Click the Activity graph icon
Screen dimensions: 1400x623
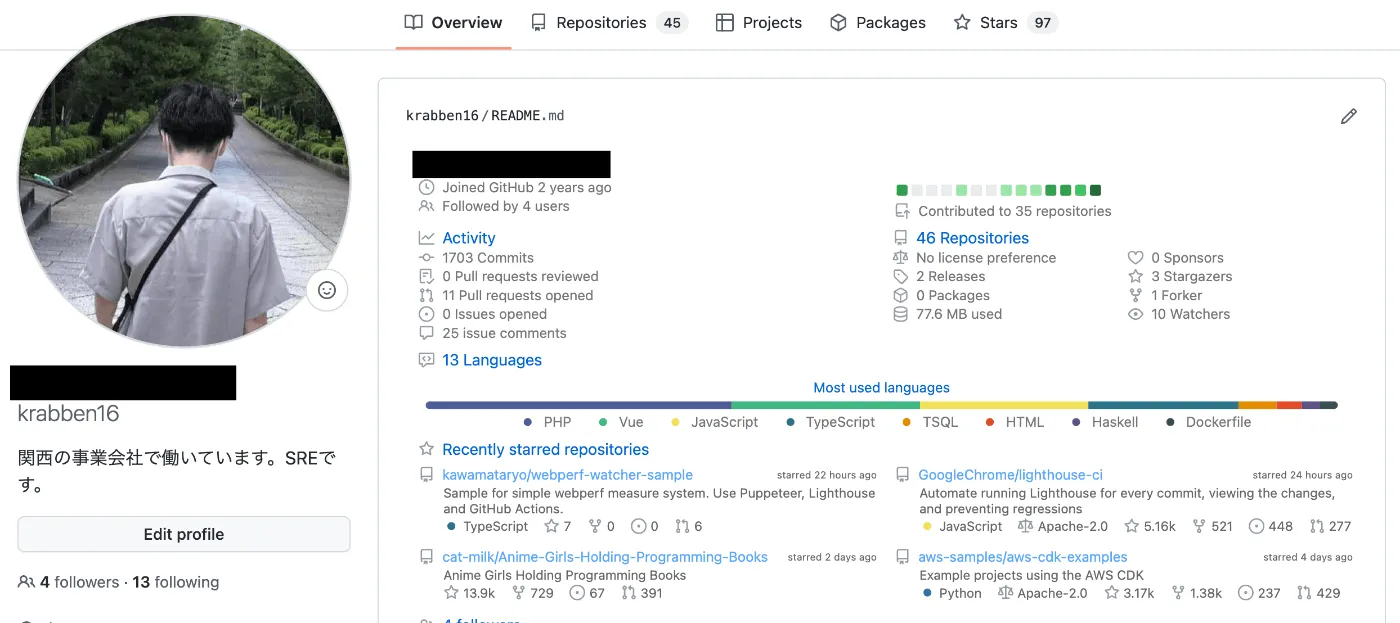tap(426, 238)
